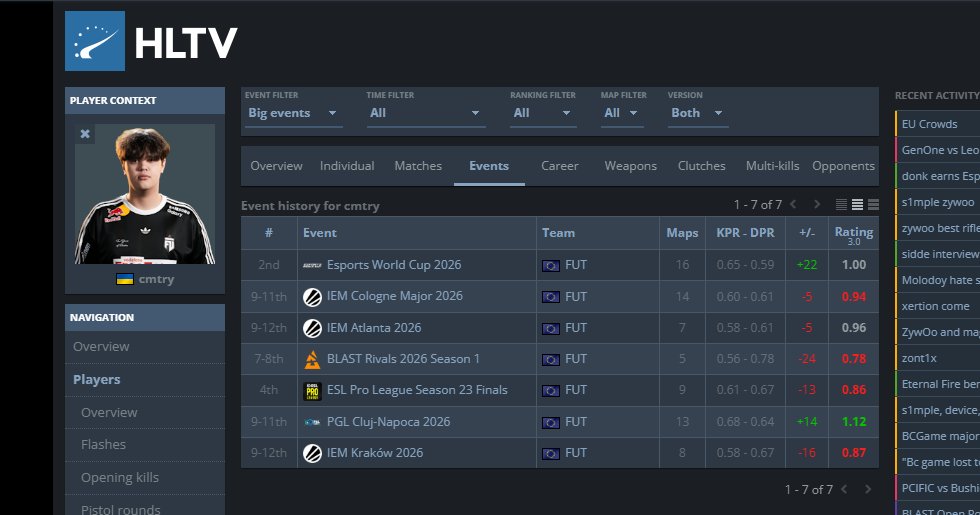Open the IEM Cologne Major 2026 link
Image resolution: width=980 pixels, height=515 pixels.
click(x=394, y=296)
